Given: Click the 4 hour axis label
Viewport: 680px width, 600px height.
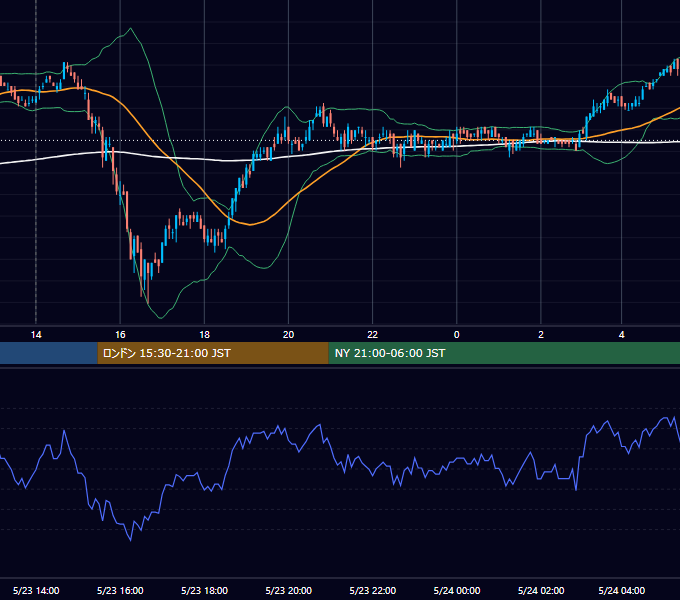Looking at the screenshot, I should 621,335.
